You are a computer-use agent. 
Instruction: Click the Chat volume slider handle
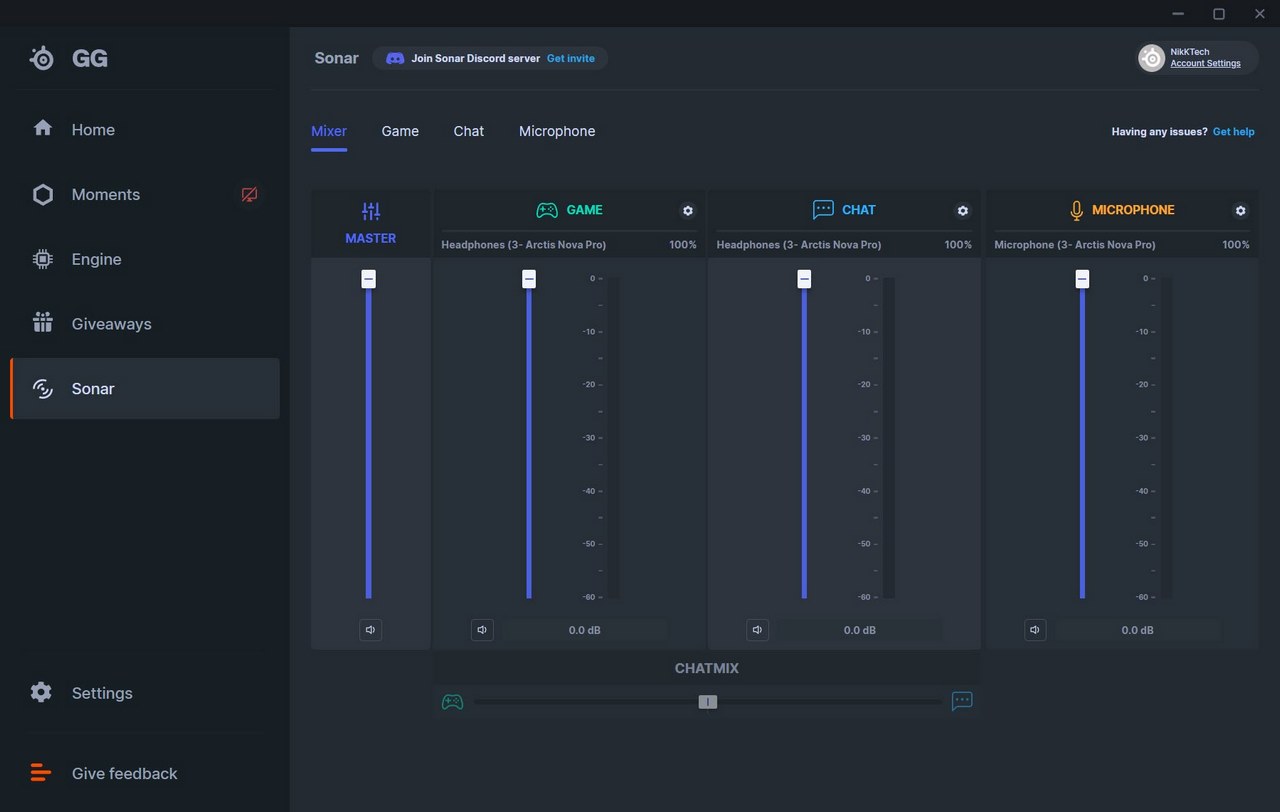click(x=804, y=279)
